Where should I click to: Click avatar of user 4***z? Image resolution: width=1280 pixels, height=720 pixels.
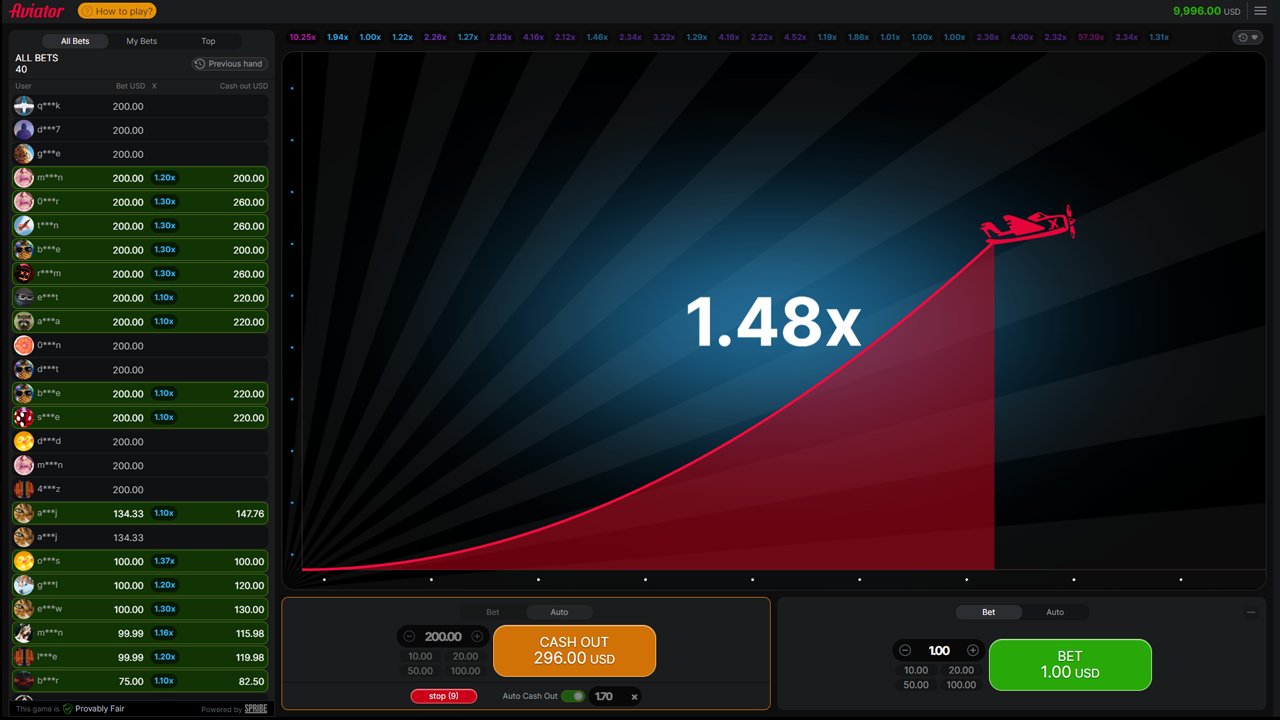pyautogui.click(x=24, y=490)
